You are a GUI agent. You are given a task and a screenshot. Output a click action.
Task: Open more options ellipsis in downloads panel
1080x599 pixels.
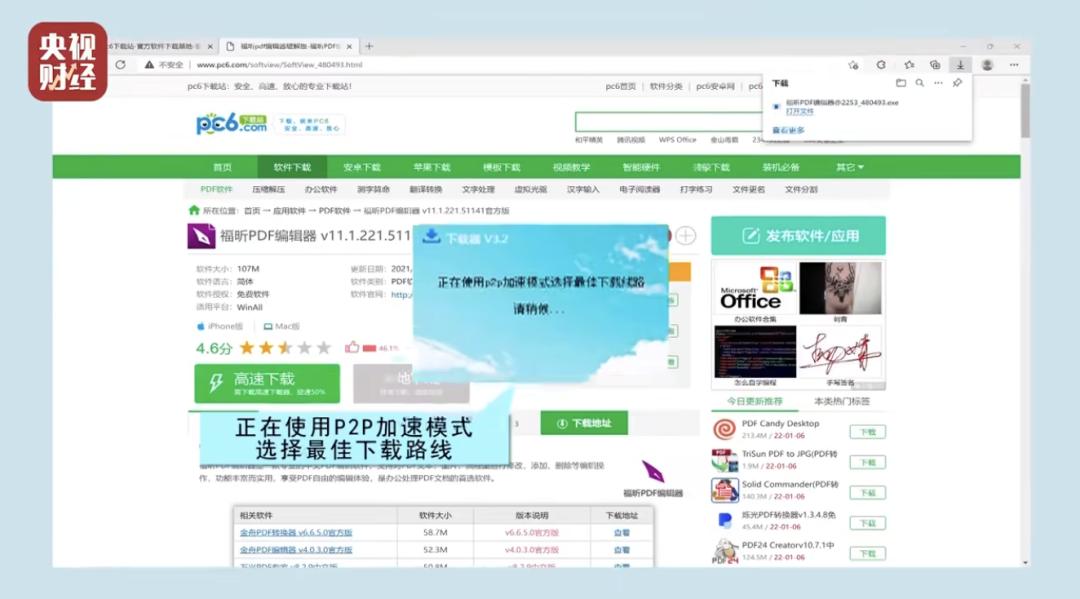click(x=938, y=83)
